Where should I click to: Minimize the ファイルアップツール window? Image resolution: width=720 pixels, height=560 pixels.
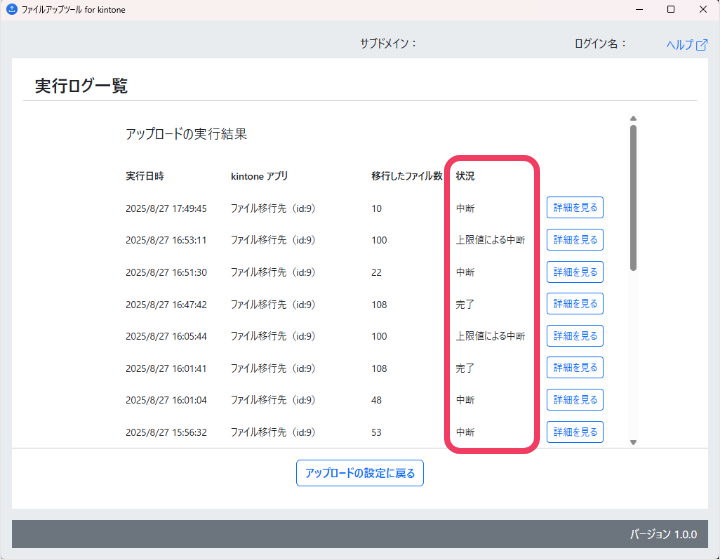click(x=639, y=9)
